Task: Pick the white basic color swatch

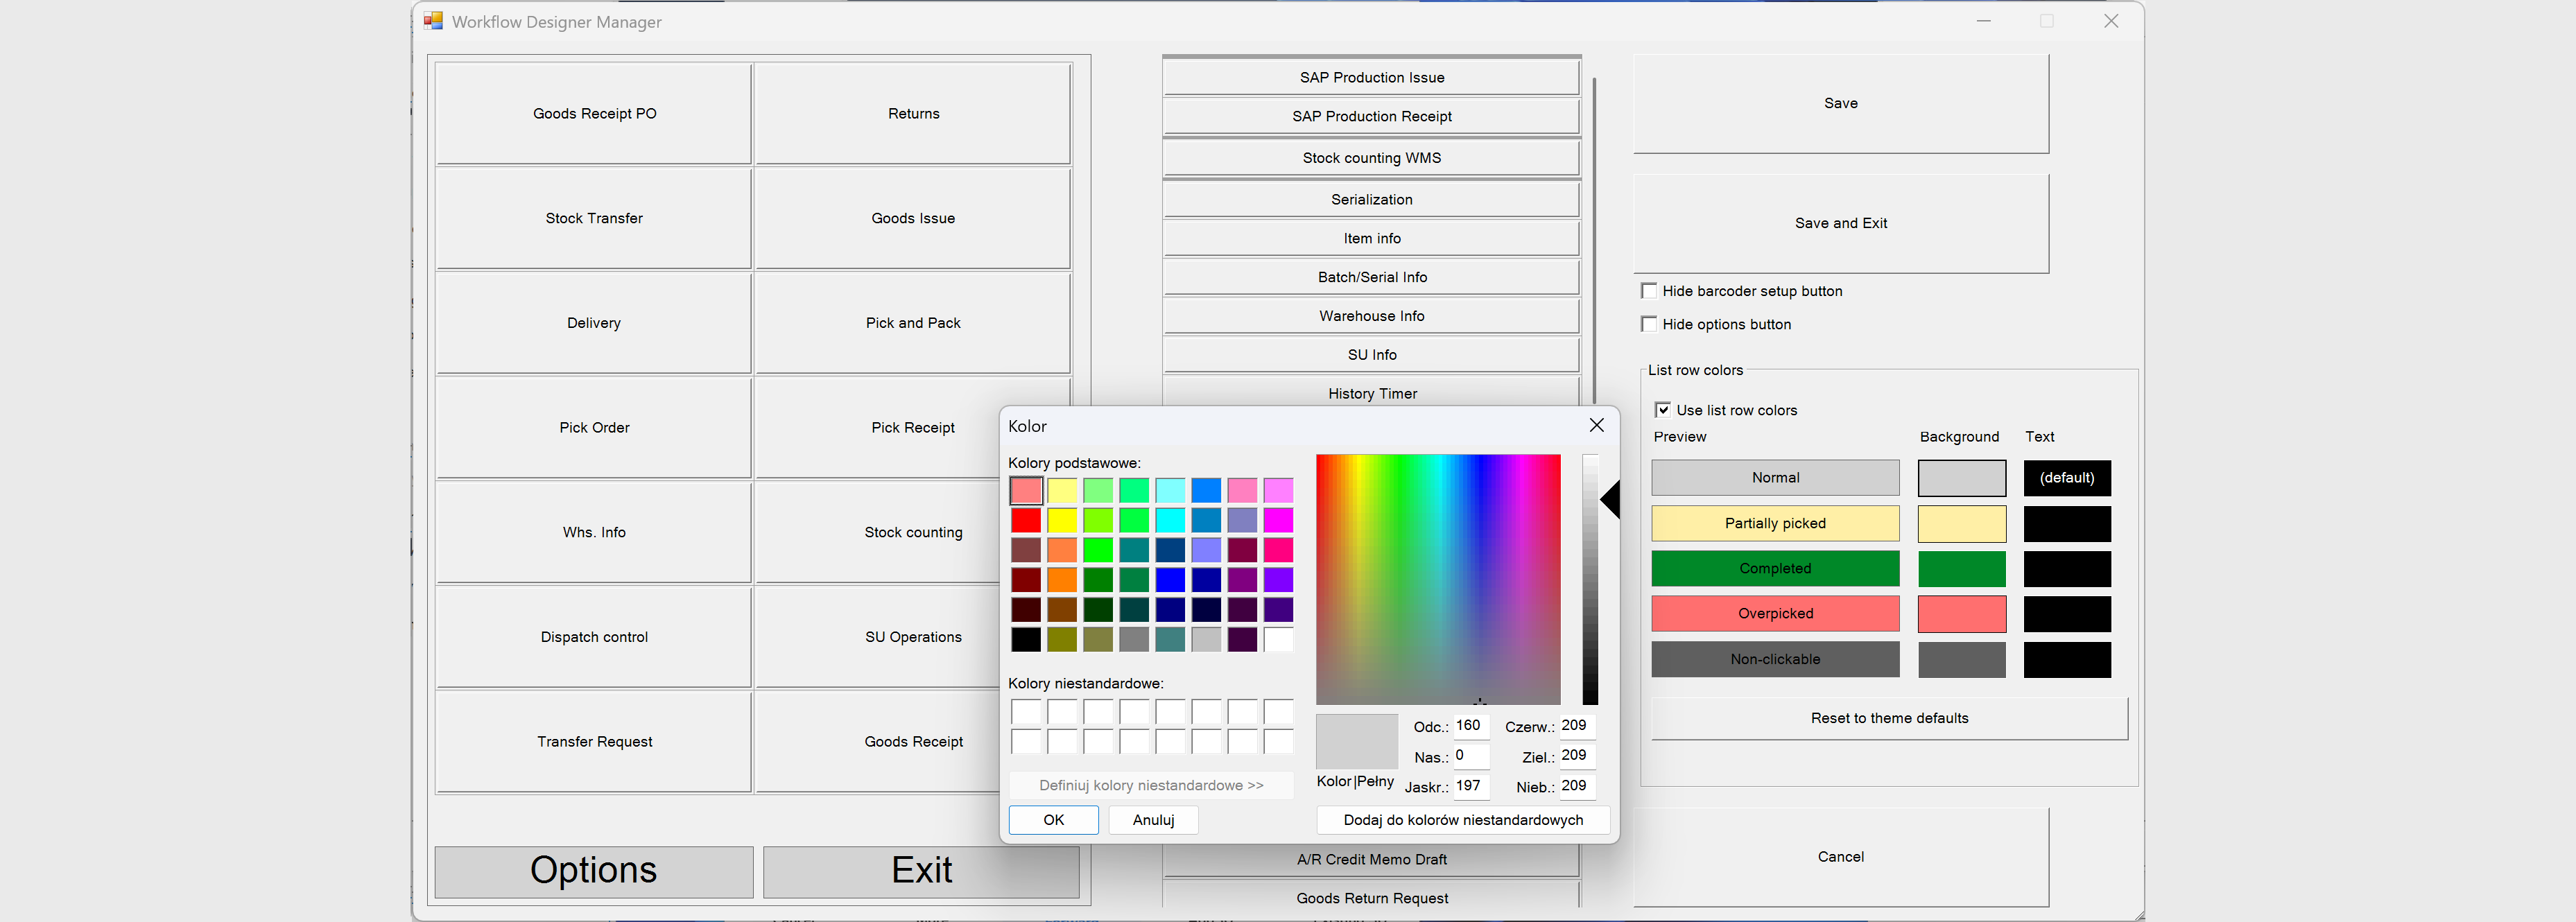Action: (x=1278, y=639)
